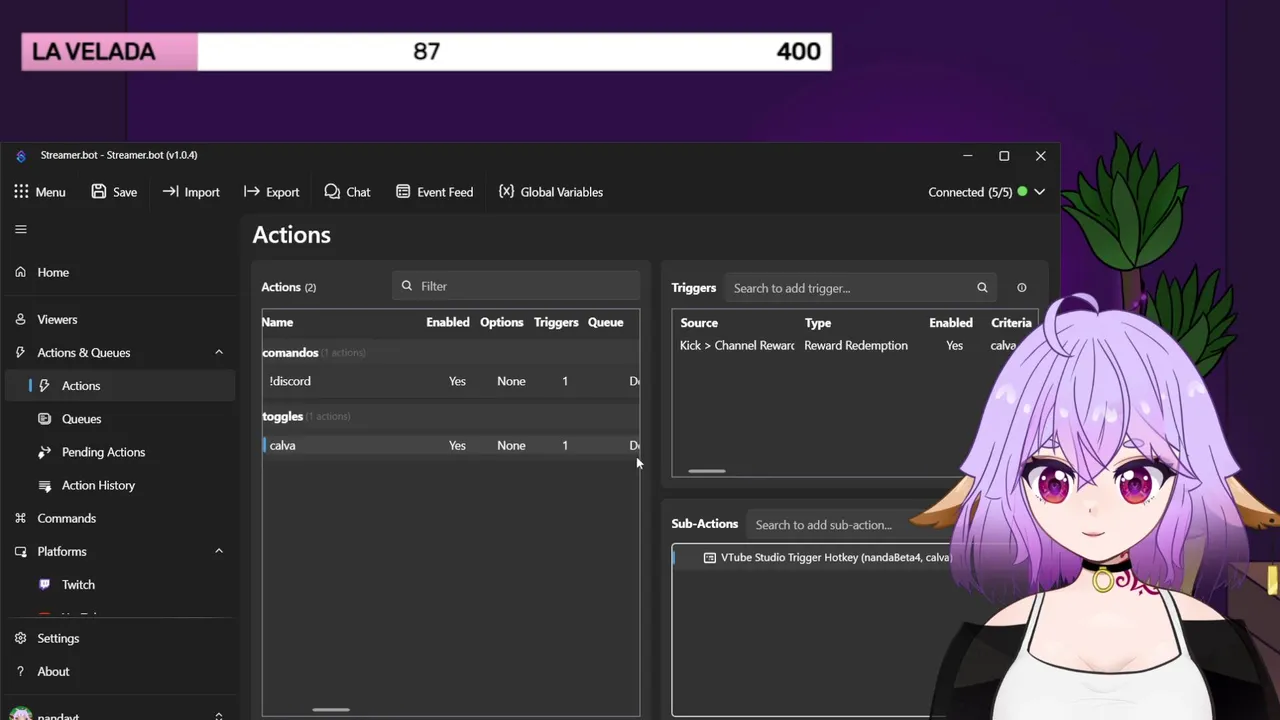This screenshot has width=1280, height=720.
Task: Click the LA VELADA goal progress bar
Action: point(427,52)
